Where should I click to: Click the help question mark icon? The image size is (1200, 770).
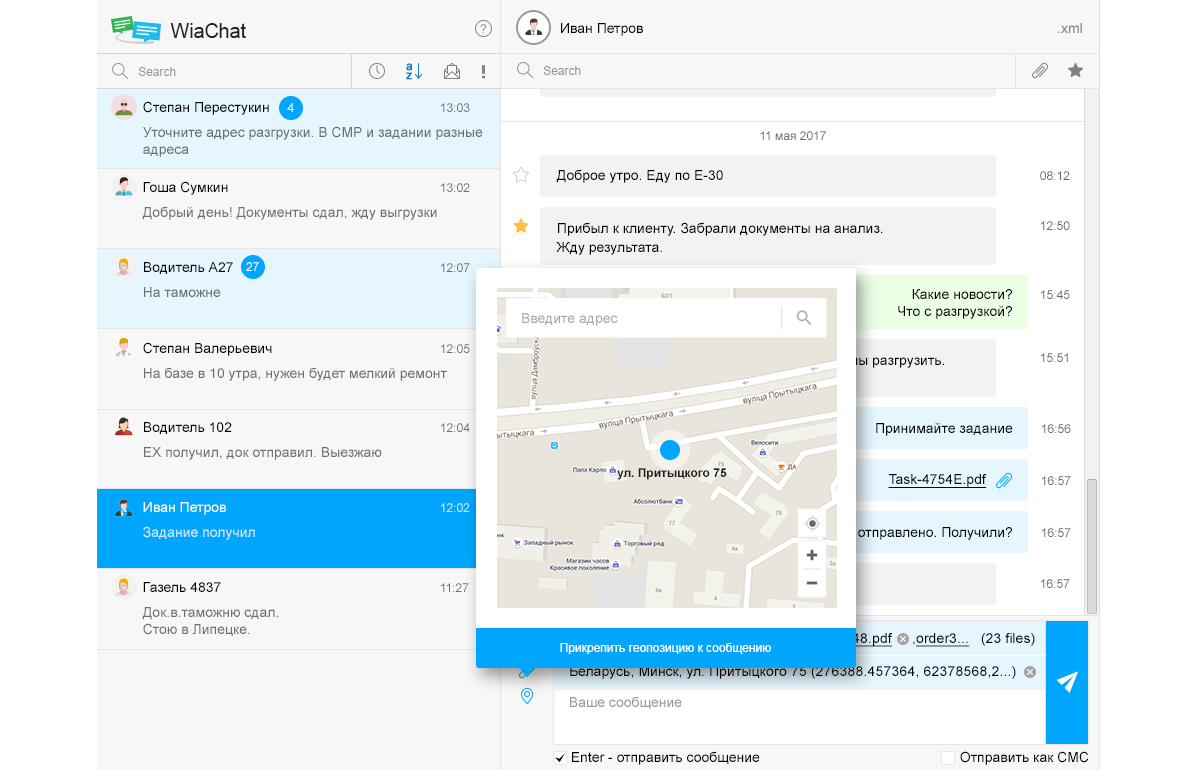pyautogui.click(x=484, y=29)
